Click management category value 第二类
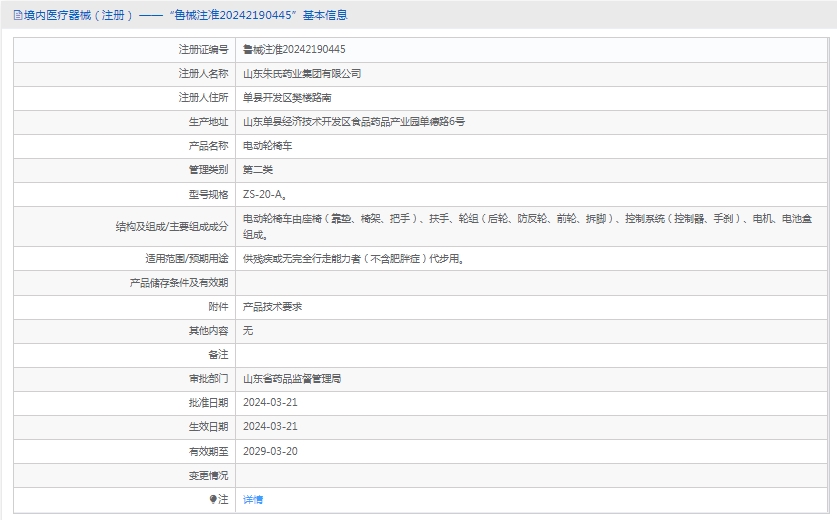 (x=258, y=170)
